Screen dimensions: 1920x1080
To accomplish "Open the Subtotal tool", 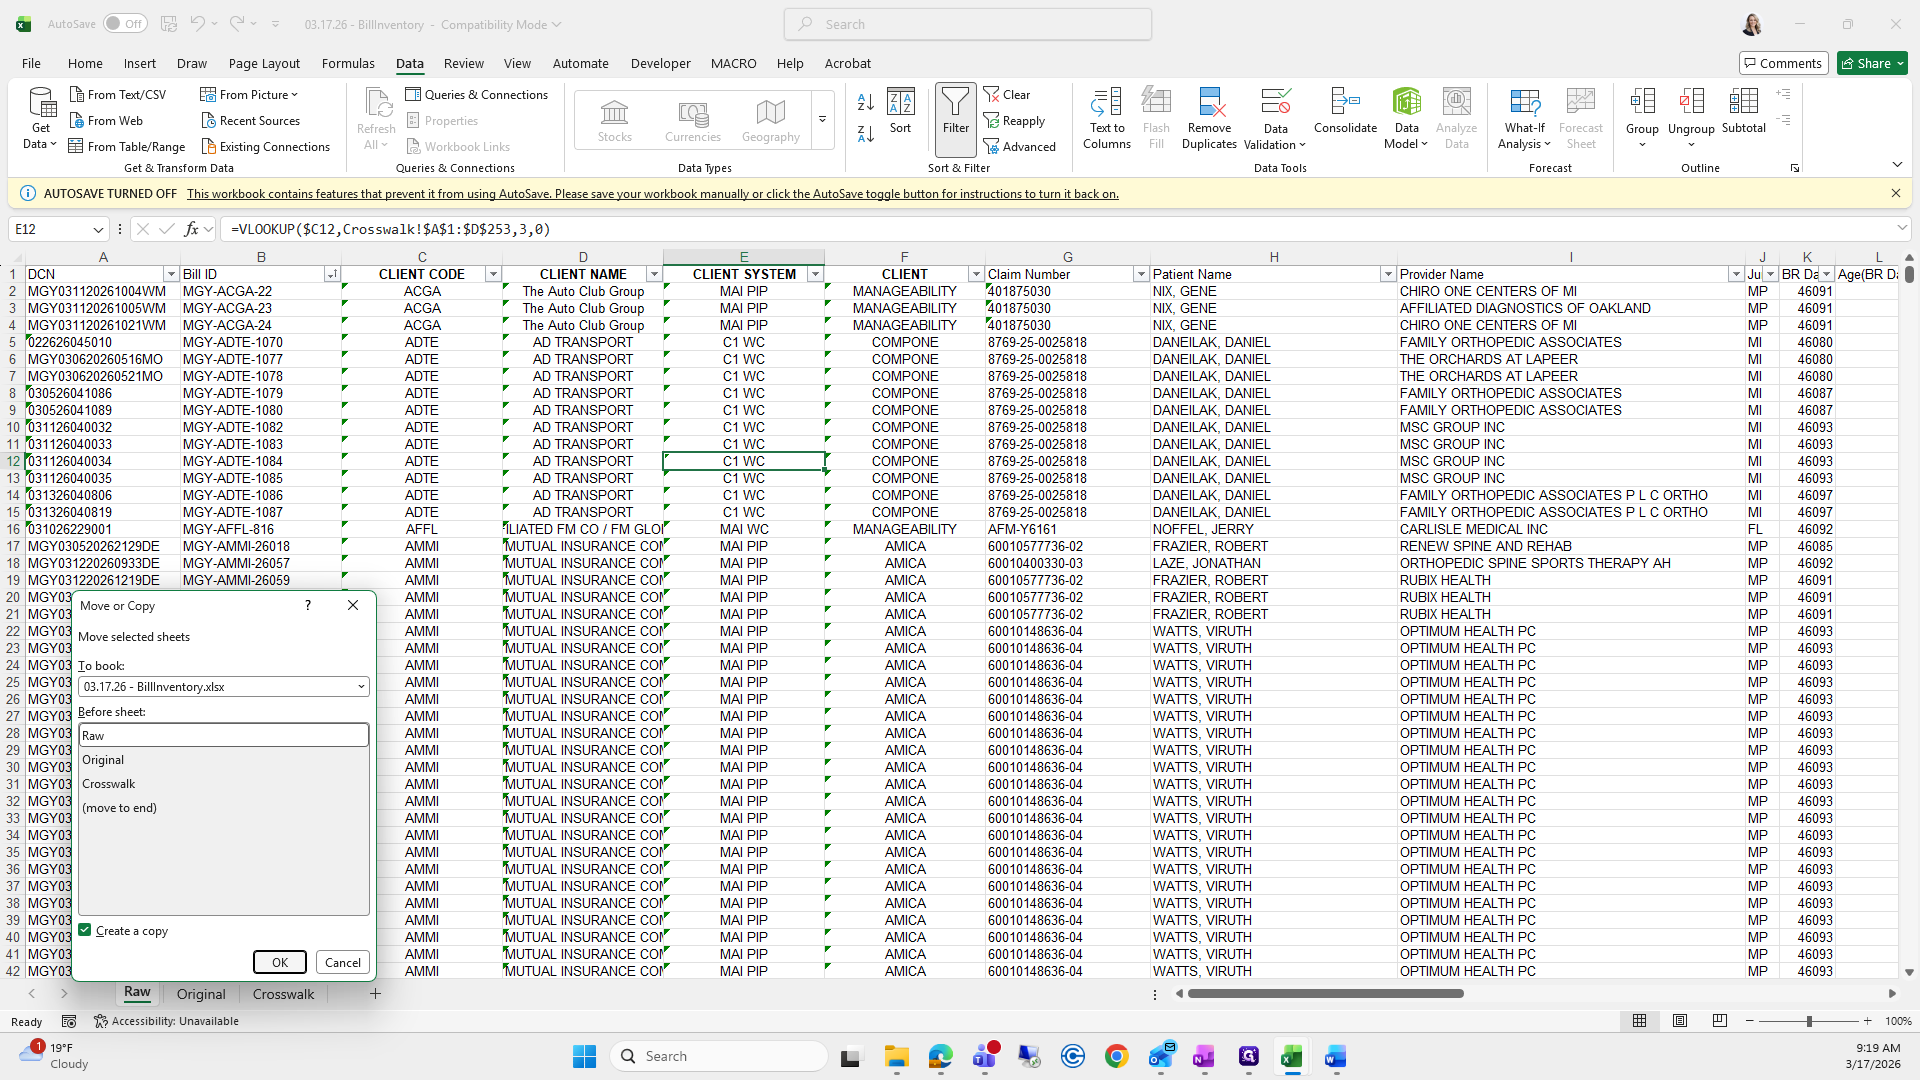I will 1743,103.
